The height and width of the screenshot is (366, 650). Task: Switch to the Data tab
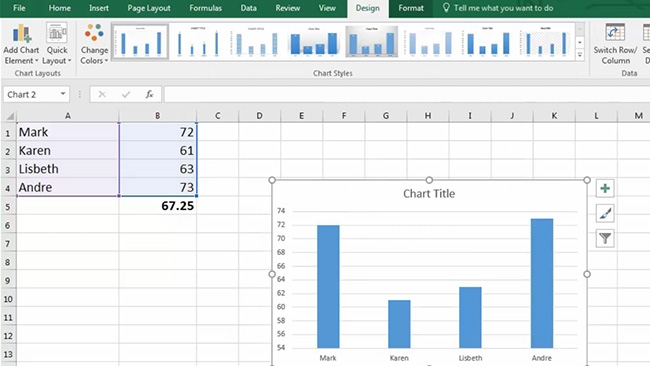tap(248, 8)
